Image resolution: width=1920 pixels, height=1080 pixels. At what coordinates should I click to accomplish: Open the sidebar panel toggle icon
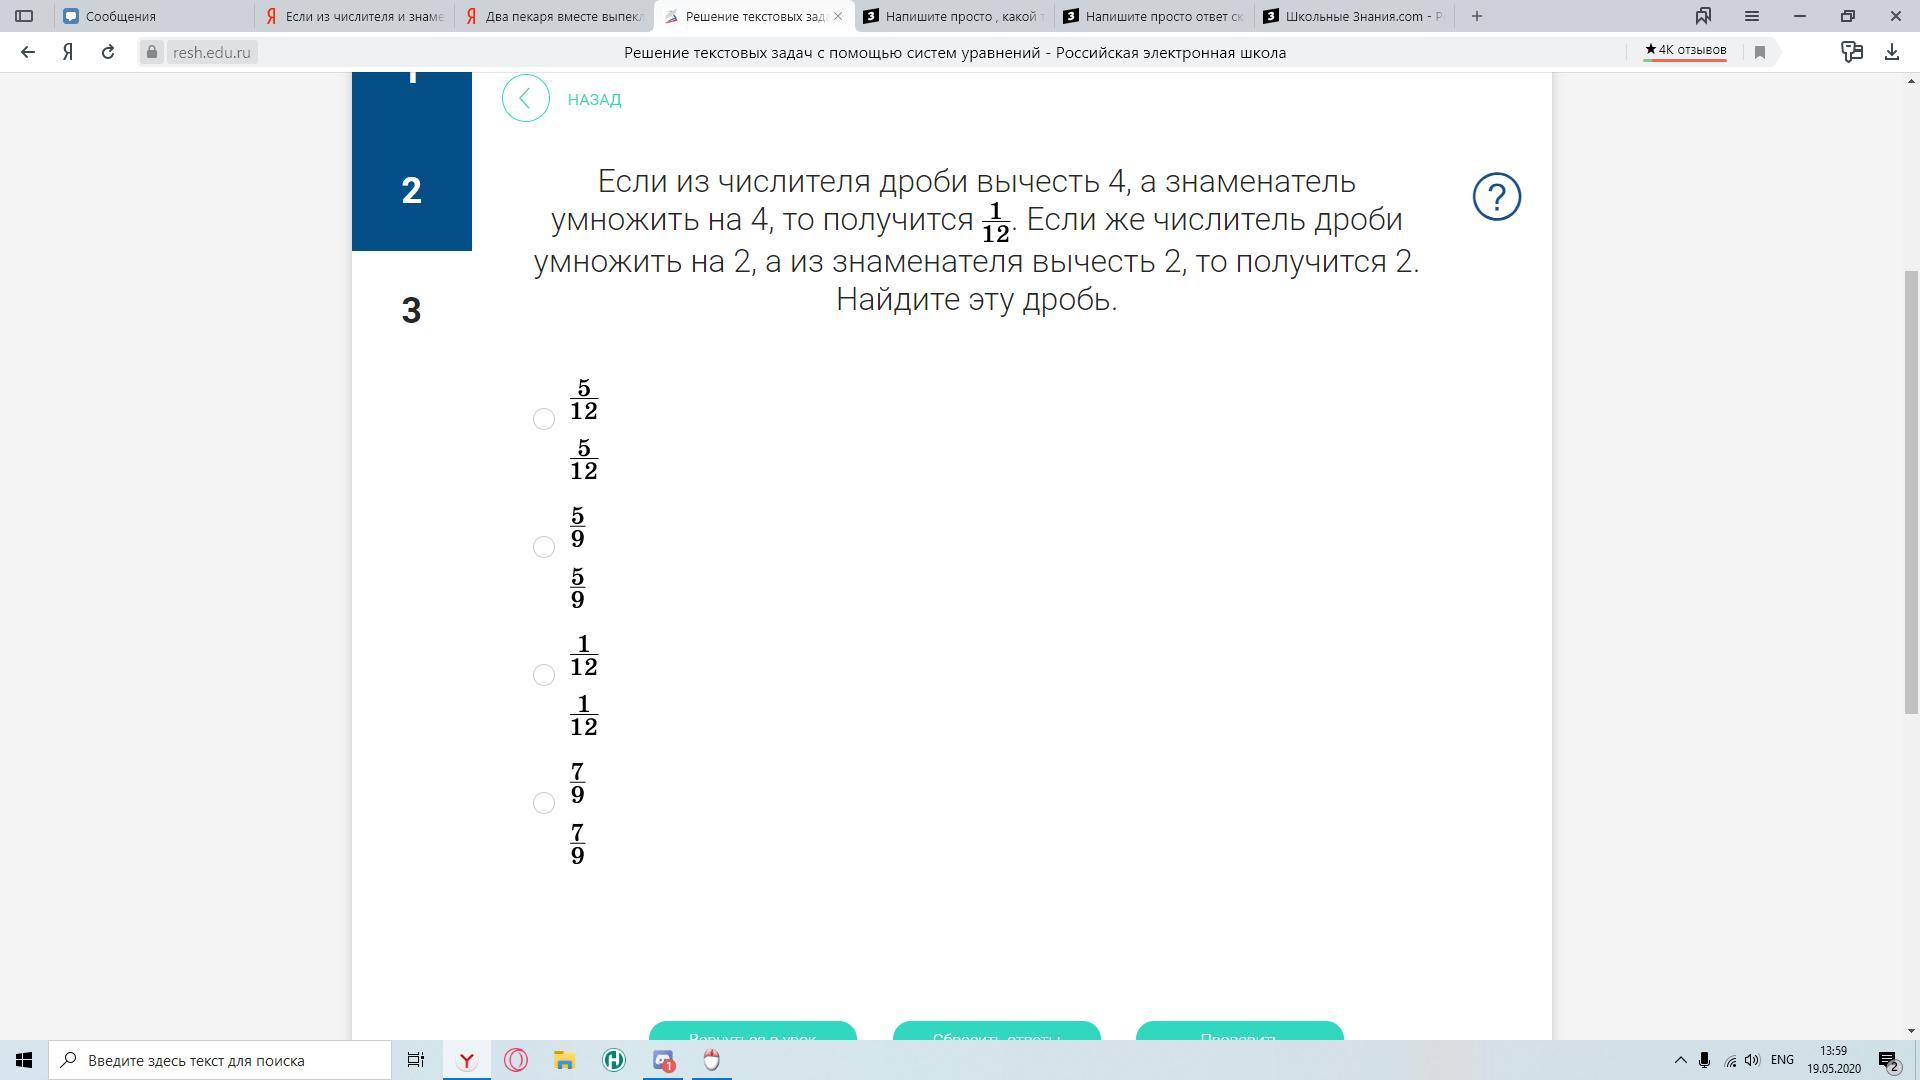pyautogui.click(x=24, y=16)
